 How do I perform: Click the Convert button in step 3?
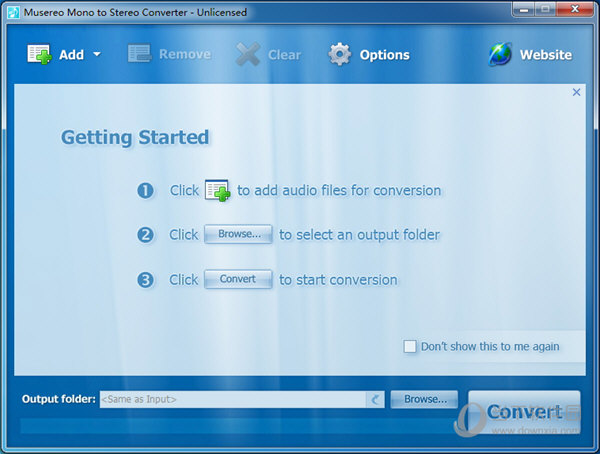238,279
